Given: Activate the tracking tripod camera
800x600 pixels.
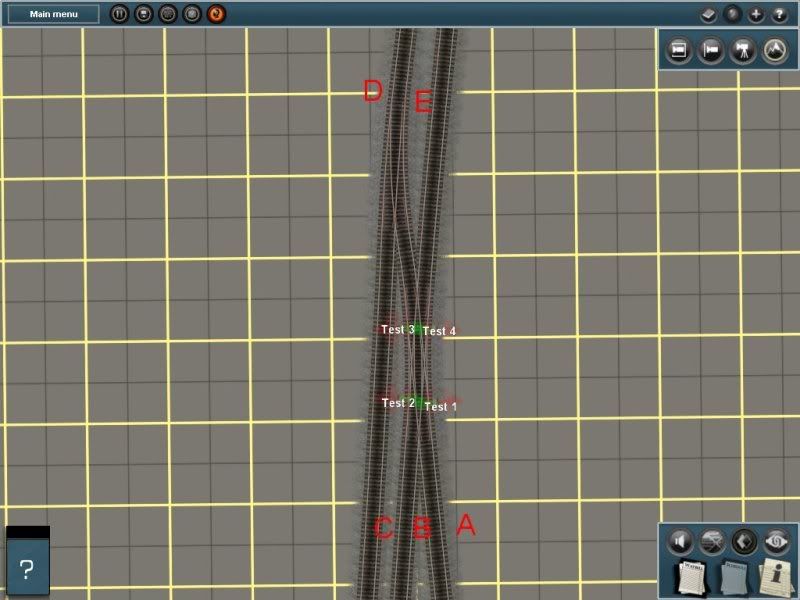Looking at the screenshot, I should pyautogui.click(x=744, y=48).
